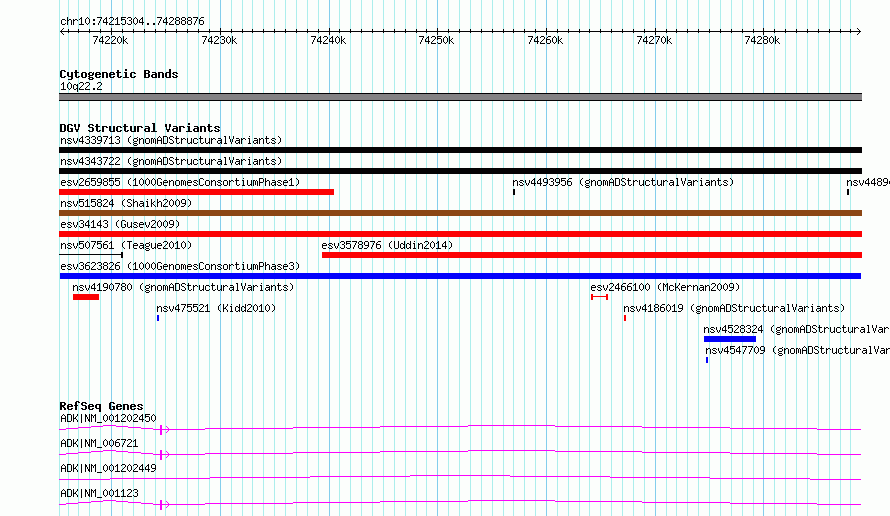This screenshot has height=516, width=890.
Task: Click the Cytogenetic Bands track title
Action: click(x=119, y=74)
